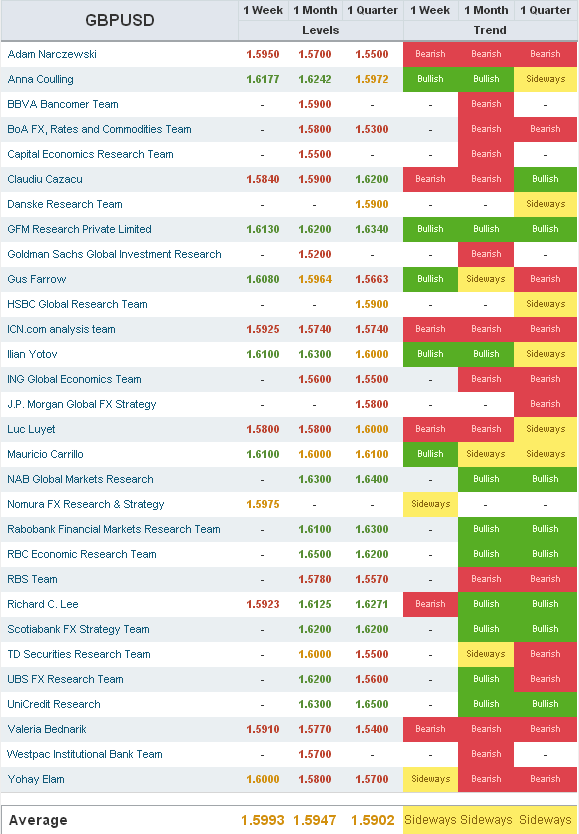579x834 pixels.
Task: Open Rabobank Financial Markets Research Team link
Action: click(x=114, y=529)
